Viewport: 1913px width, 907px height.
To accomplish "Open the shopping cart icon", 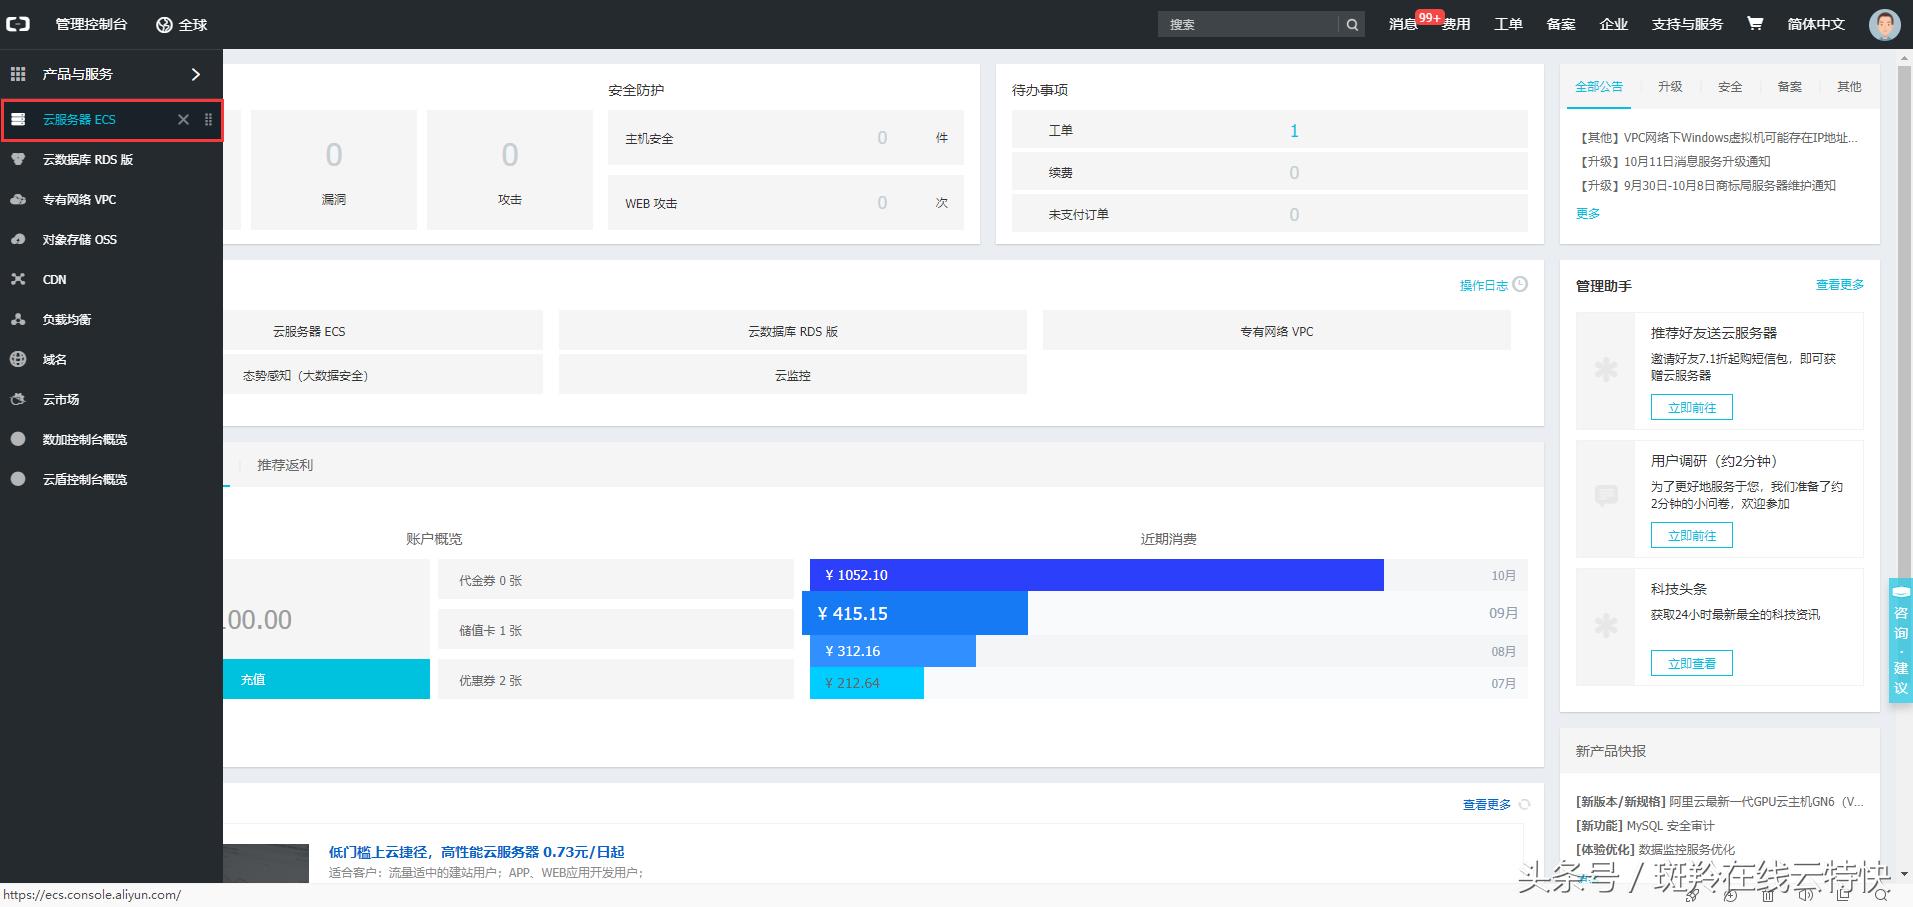I will click(x=1754, y=24).
